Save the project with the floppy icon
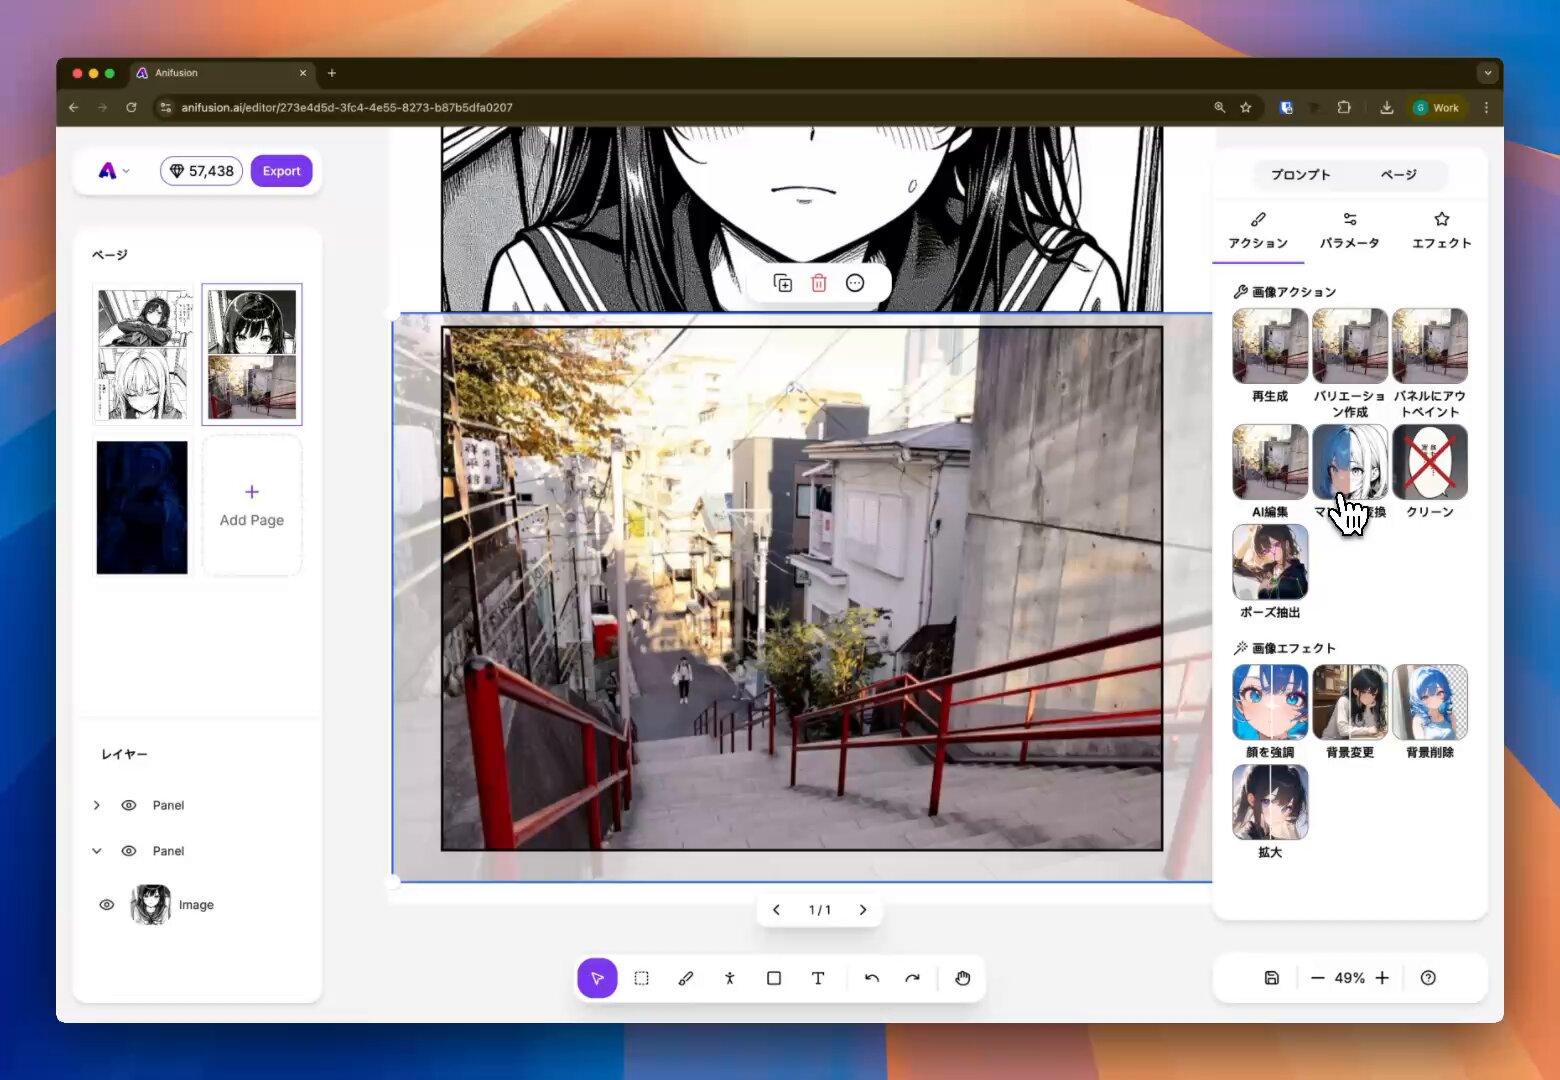The height and width of the screenshot is (1080, 1560). pyautogui.click(x=1272, y=978)
